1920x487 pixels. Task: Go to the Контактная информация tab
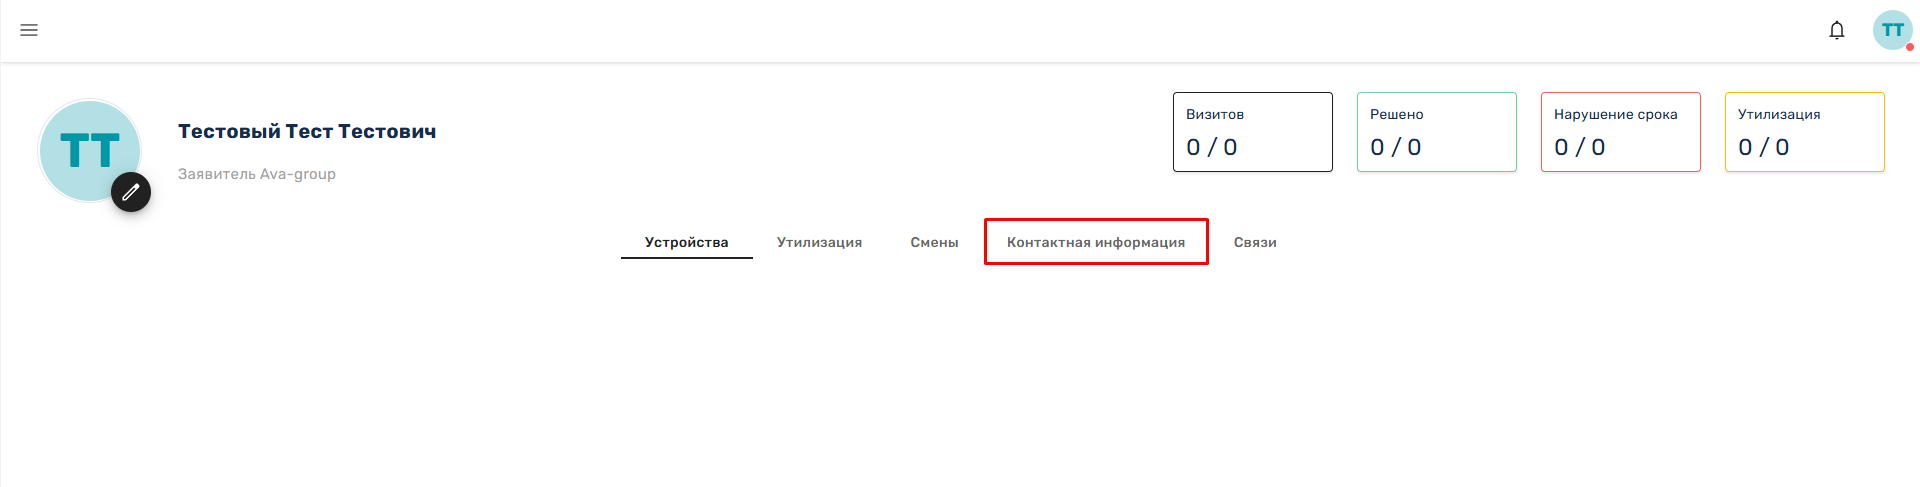[1096, 242]
